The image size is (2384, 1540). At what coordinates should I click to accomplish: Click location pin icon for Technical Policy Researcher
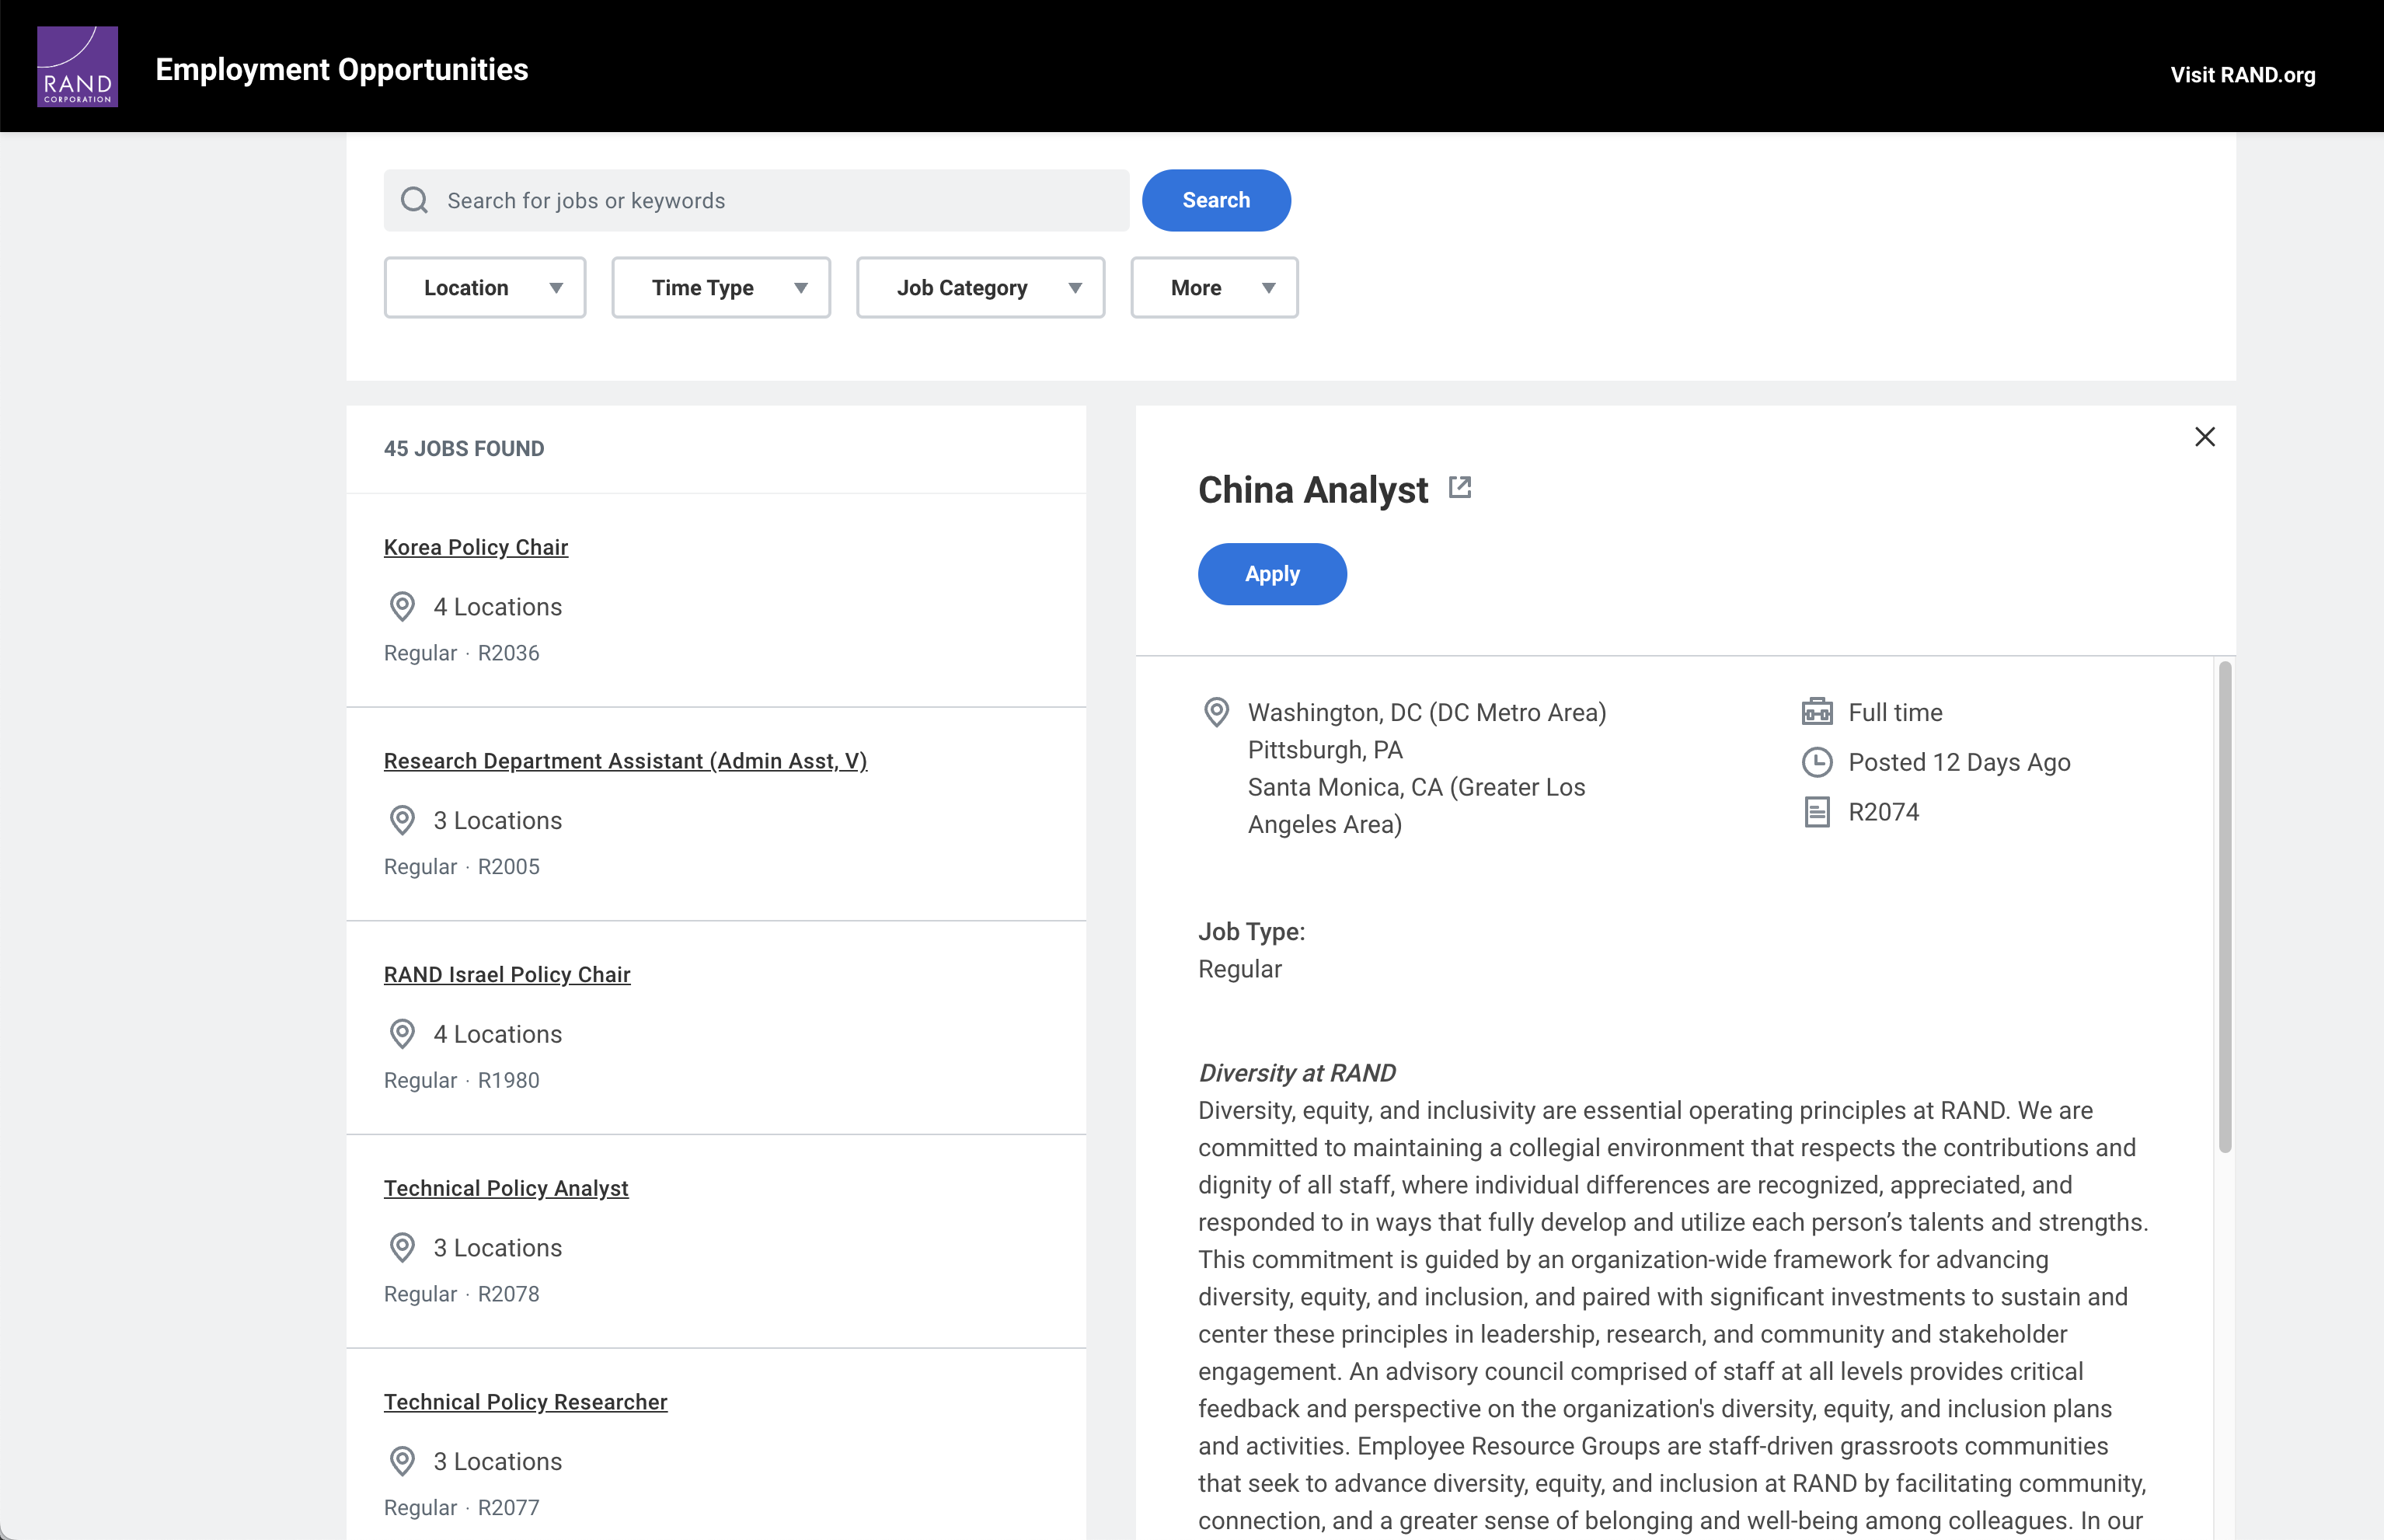[402, 1461]
